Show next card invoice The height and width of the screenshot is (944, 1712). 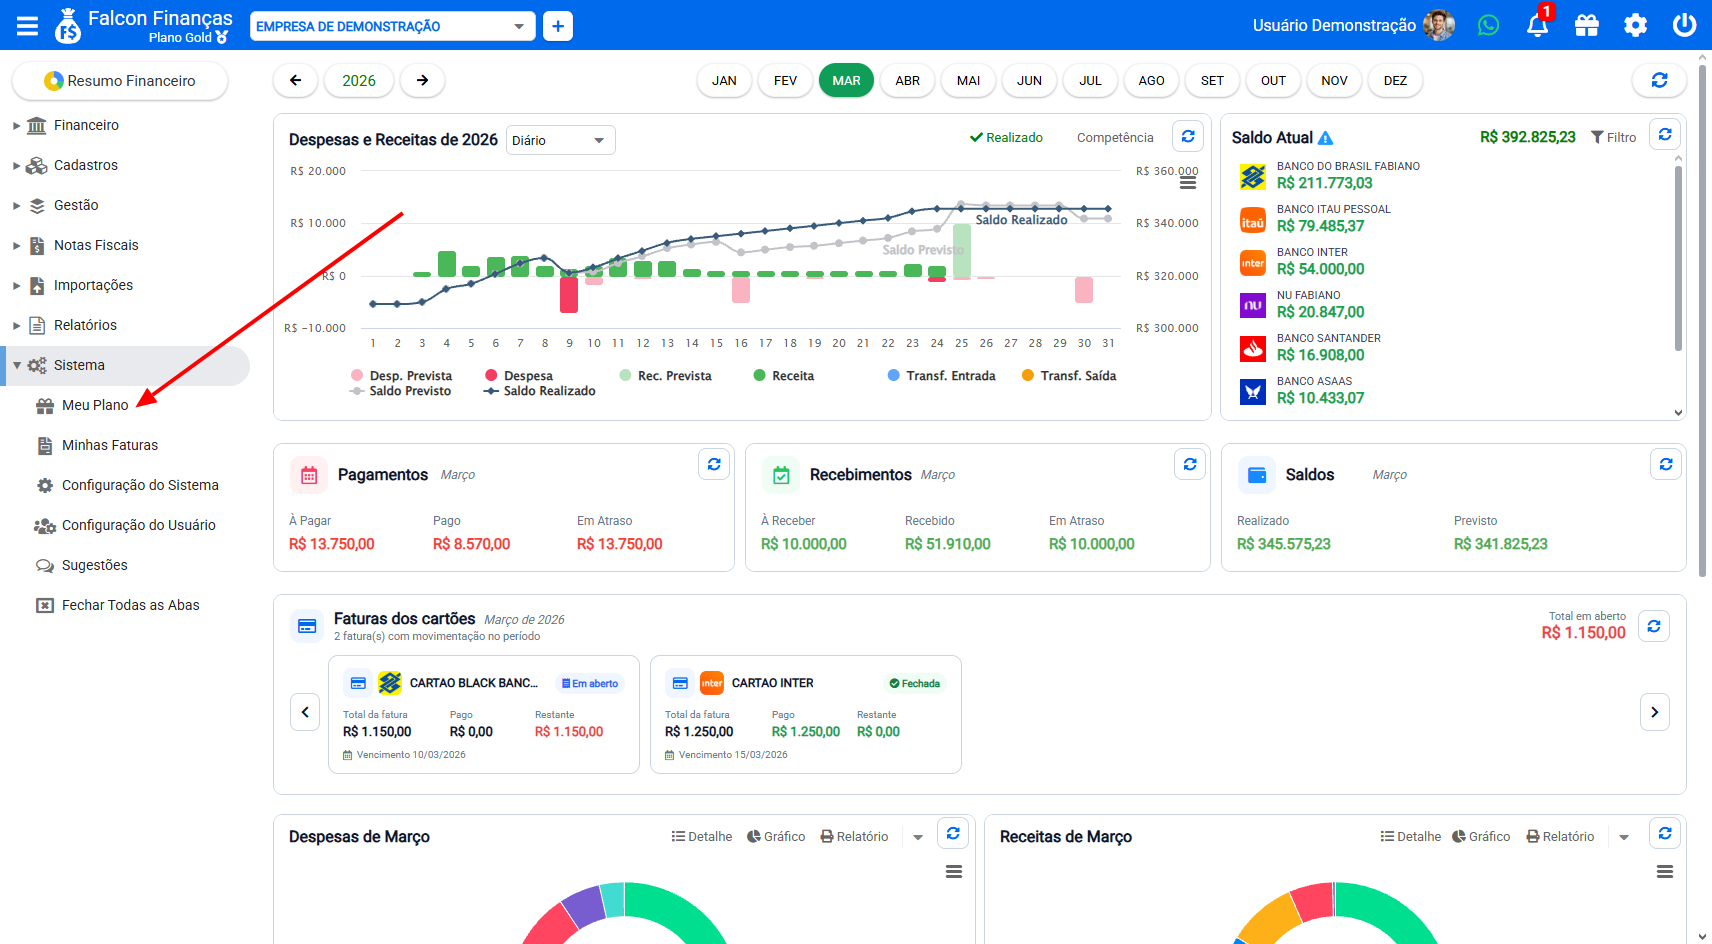[x=1655, y=712]
